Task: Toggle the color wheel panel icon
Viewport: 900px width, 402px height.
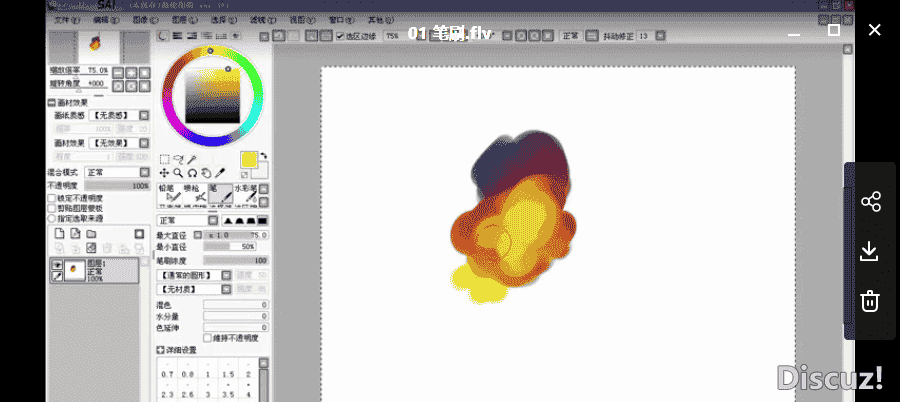Action: click(163, 36)
